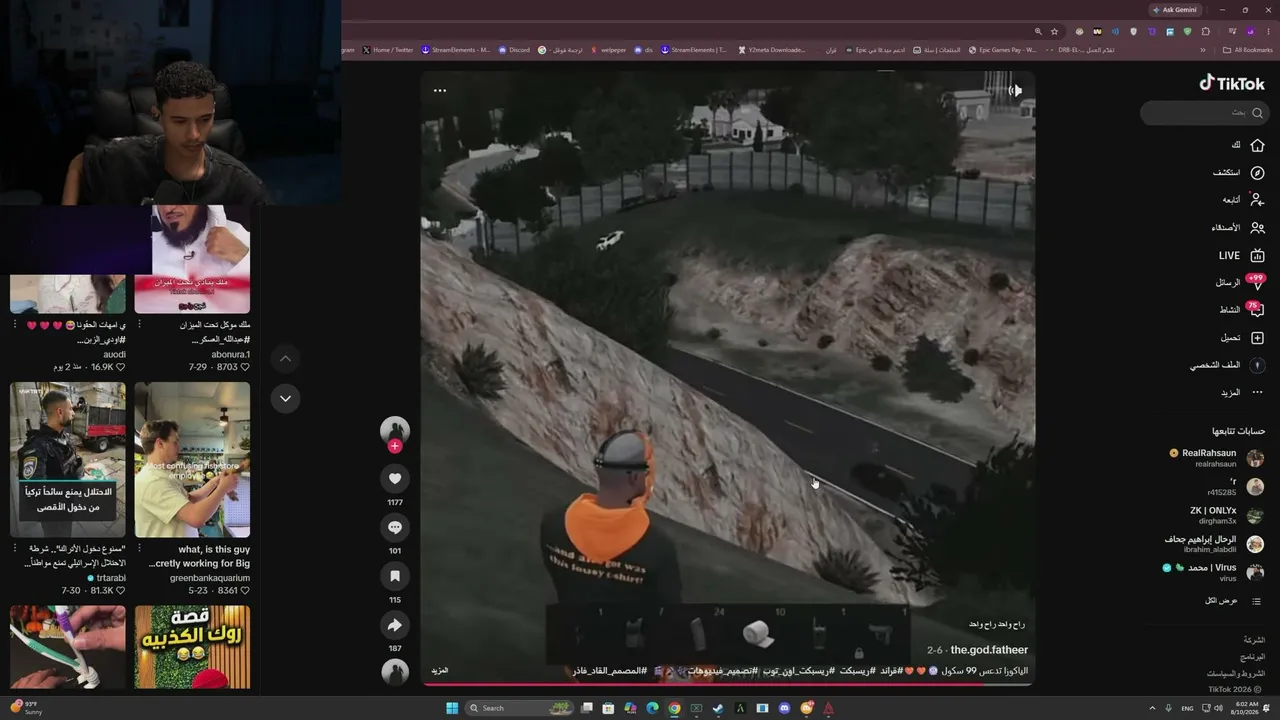The image size is (1280, 720).
Task: Open Discord from the taskbar
Action: click(785, 708)
